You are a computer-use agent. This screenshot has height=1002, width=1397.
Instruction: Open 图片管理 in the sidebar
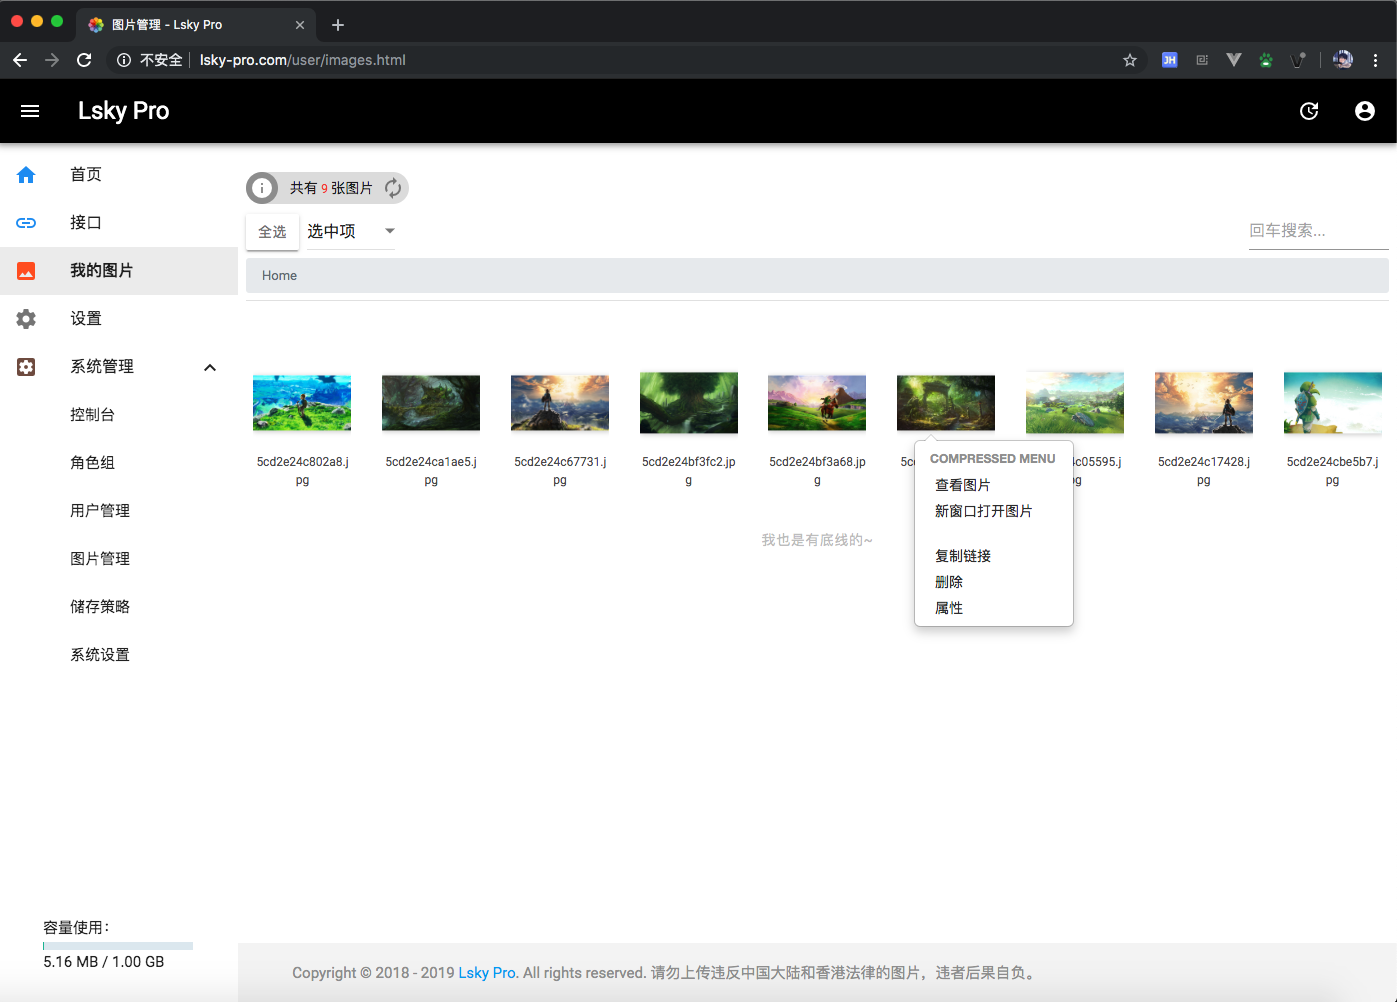point(100,558)
